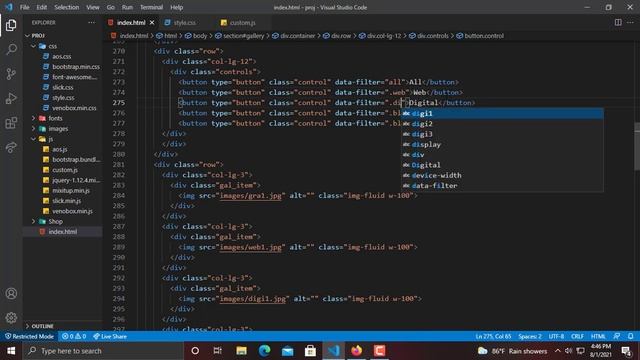Collapse the js folder

62,139
